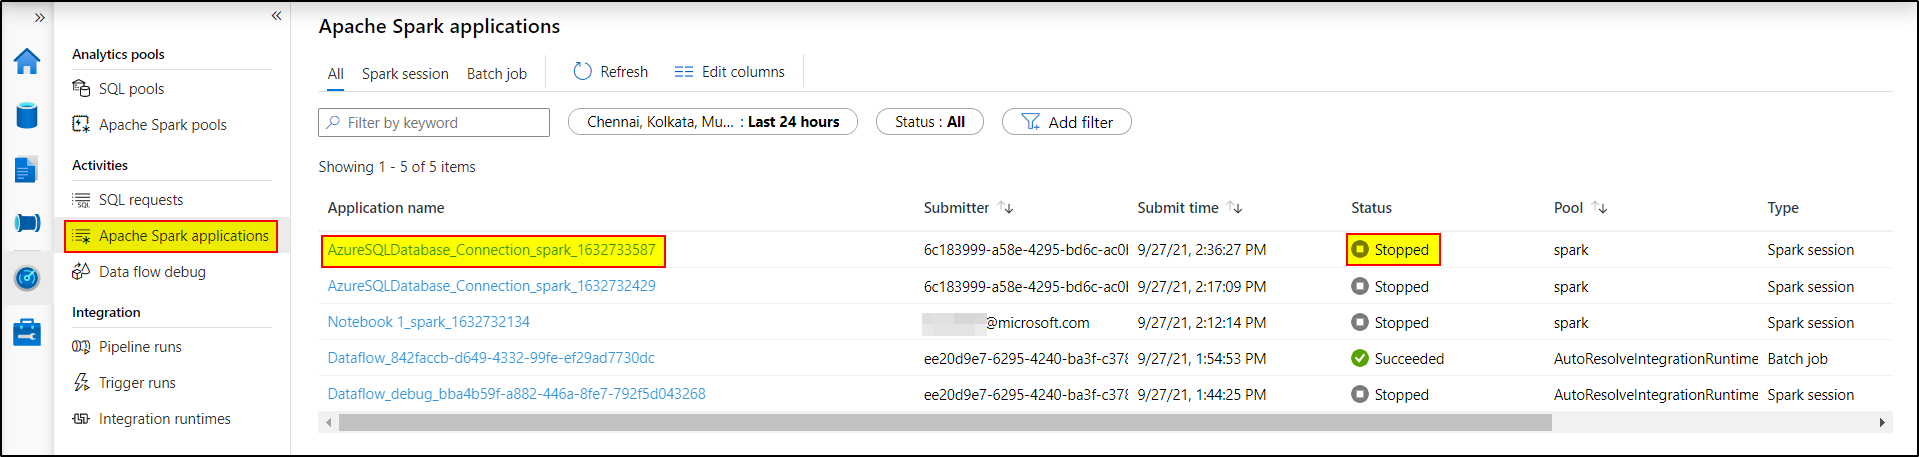Open Dataflow_842faccb batch job link
The height and width of the screenshot is (457, 1919).
(491, 358)
